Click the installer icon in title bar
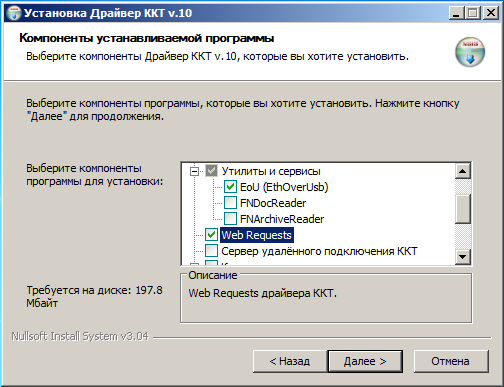The height and width of the screenshot is (387, 504). point(14,13)
